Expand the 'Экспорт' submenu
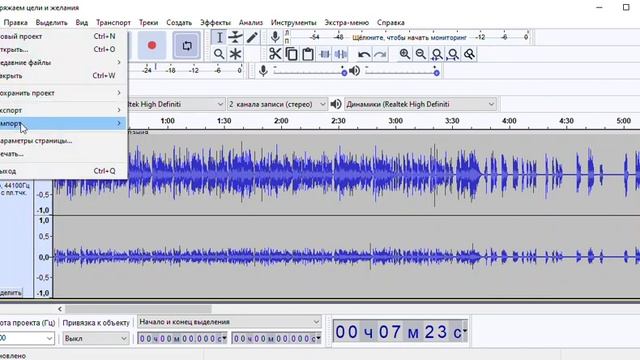Image resolution: width=640 pixels, height=360 pixels. [x=62, y=110]
